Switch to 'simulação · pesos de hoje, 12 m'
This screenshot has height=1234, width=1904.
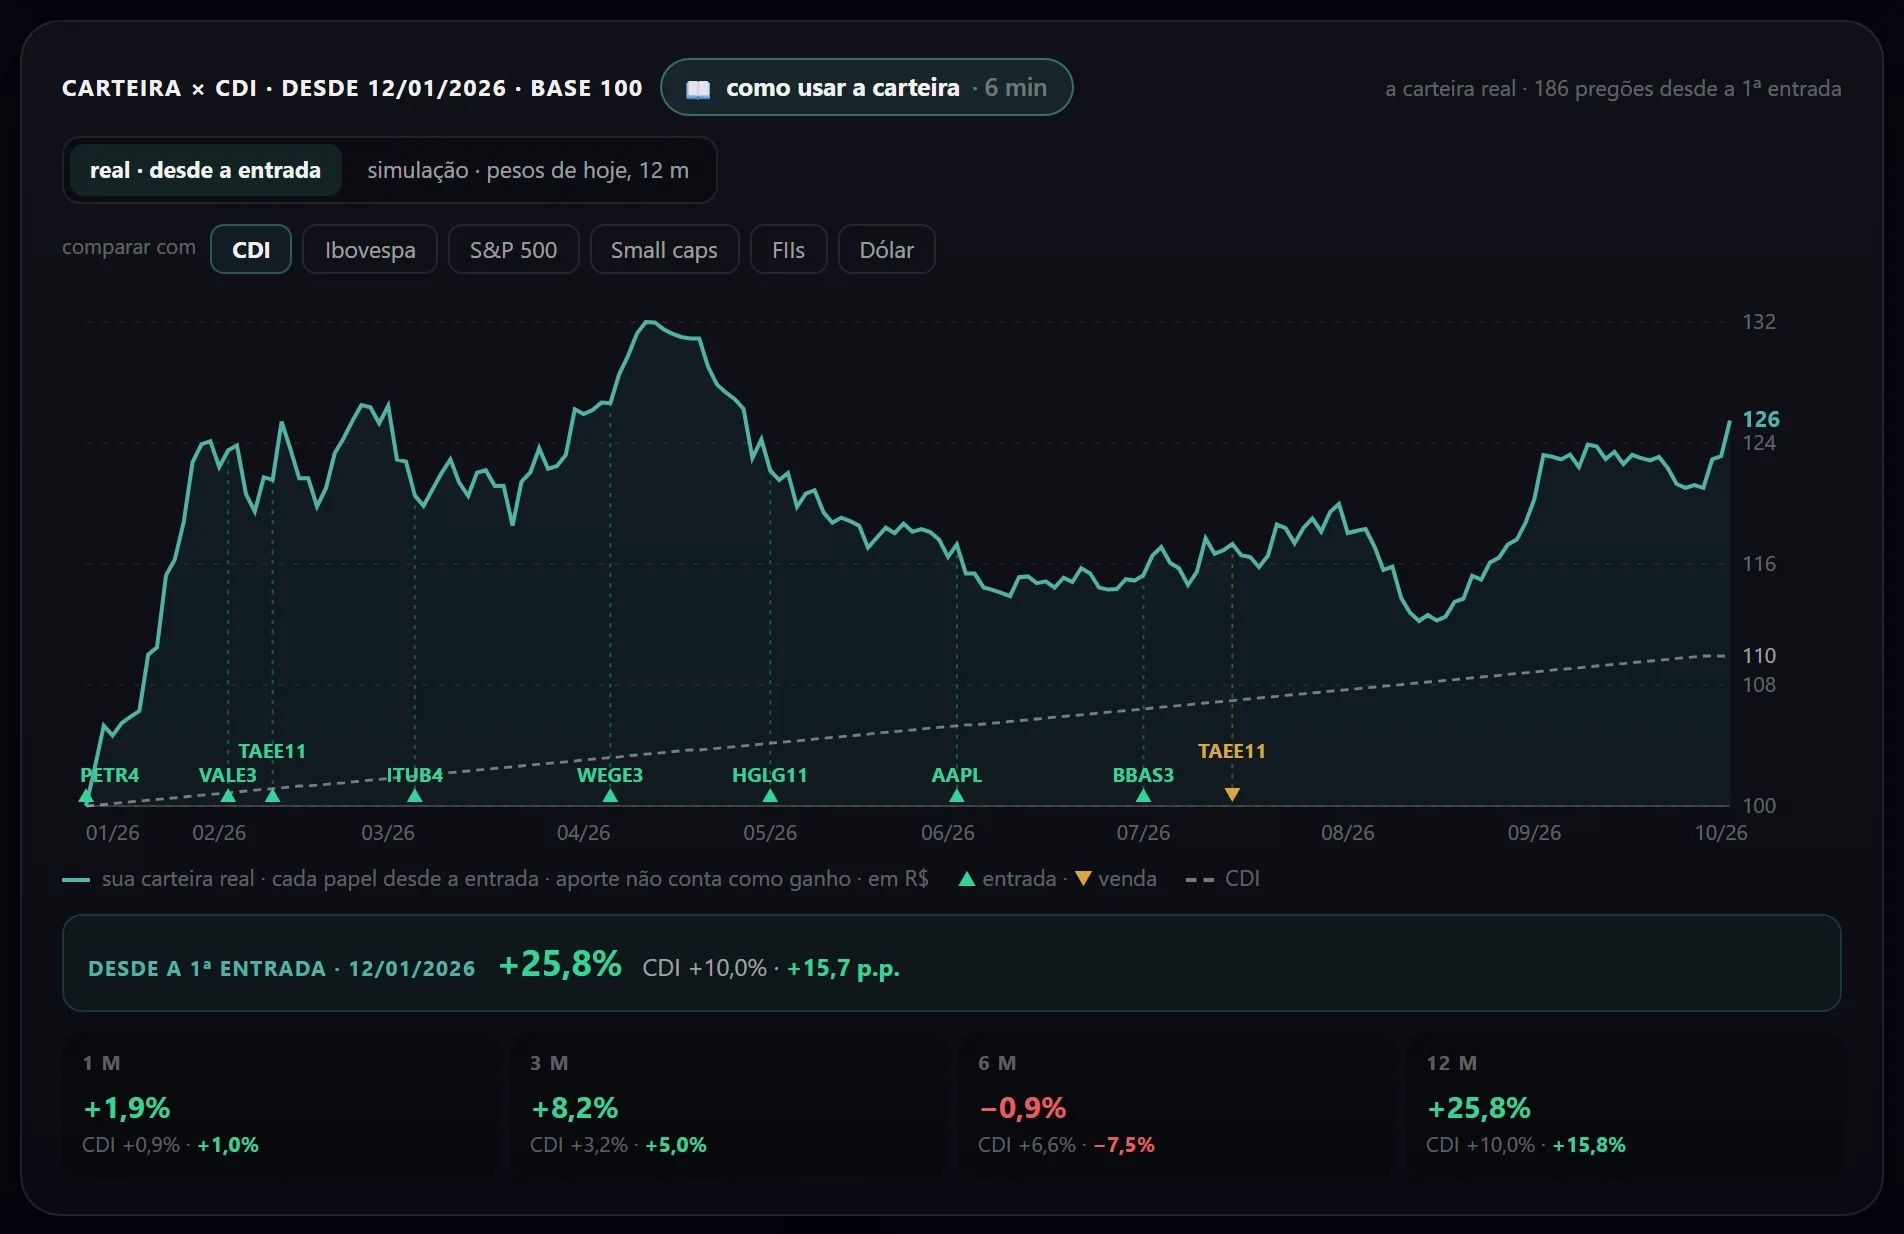[x=528, y=170]
